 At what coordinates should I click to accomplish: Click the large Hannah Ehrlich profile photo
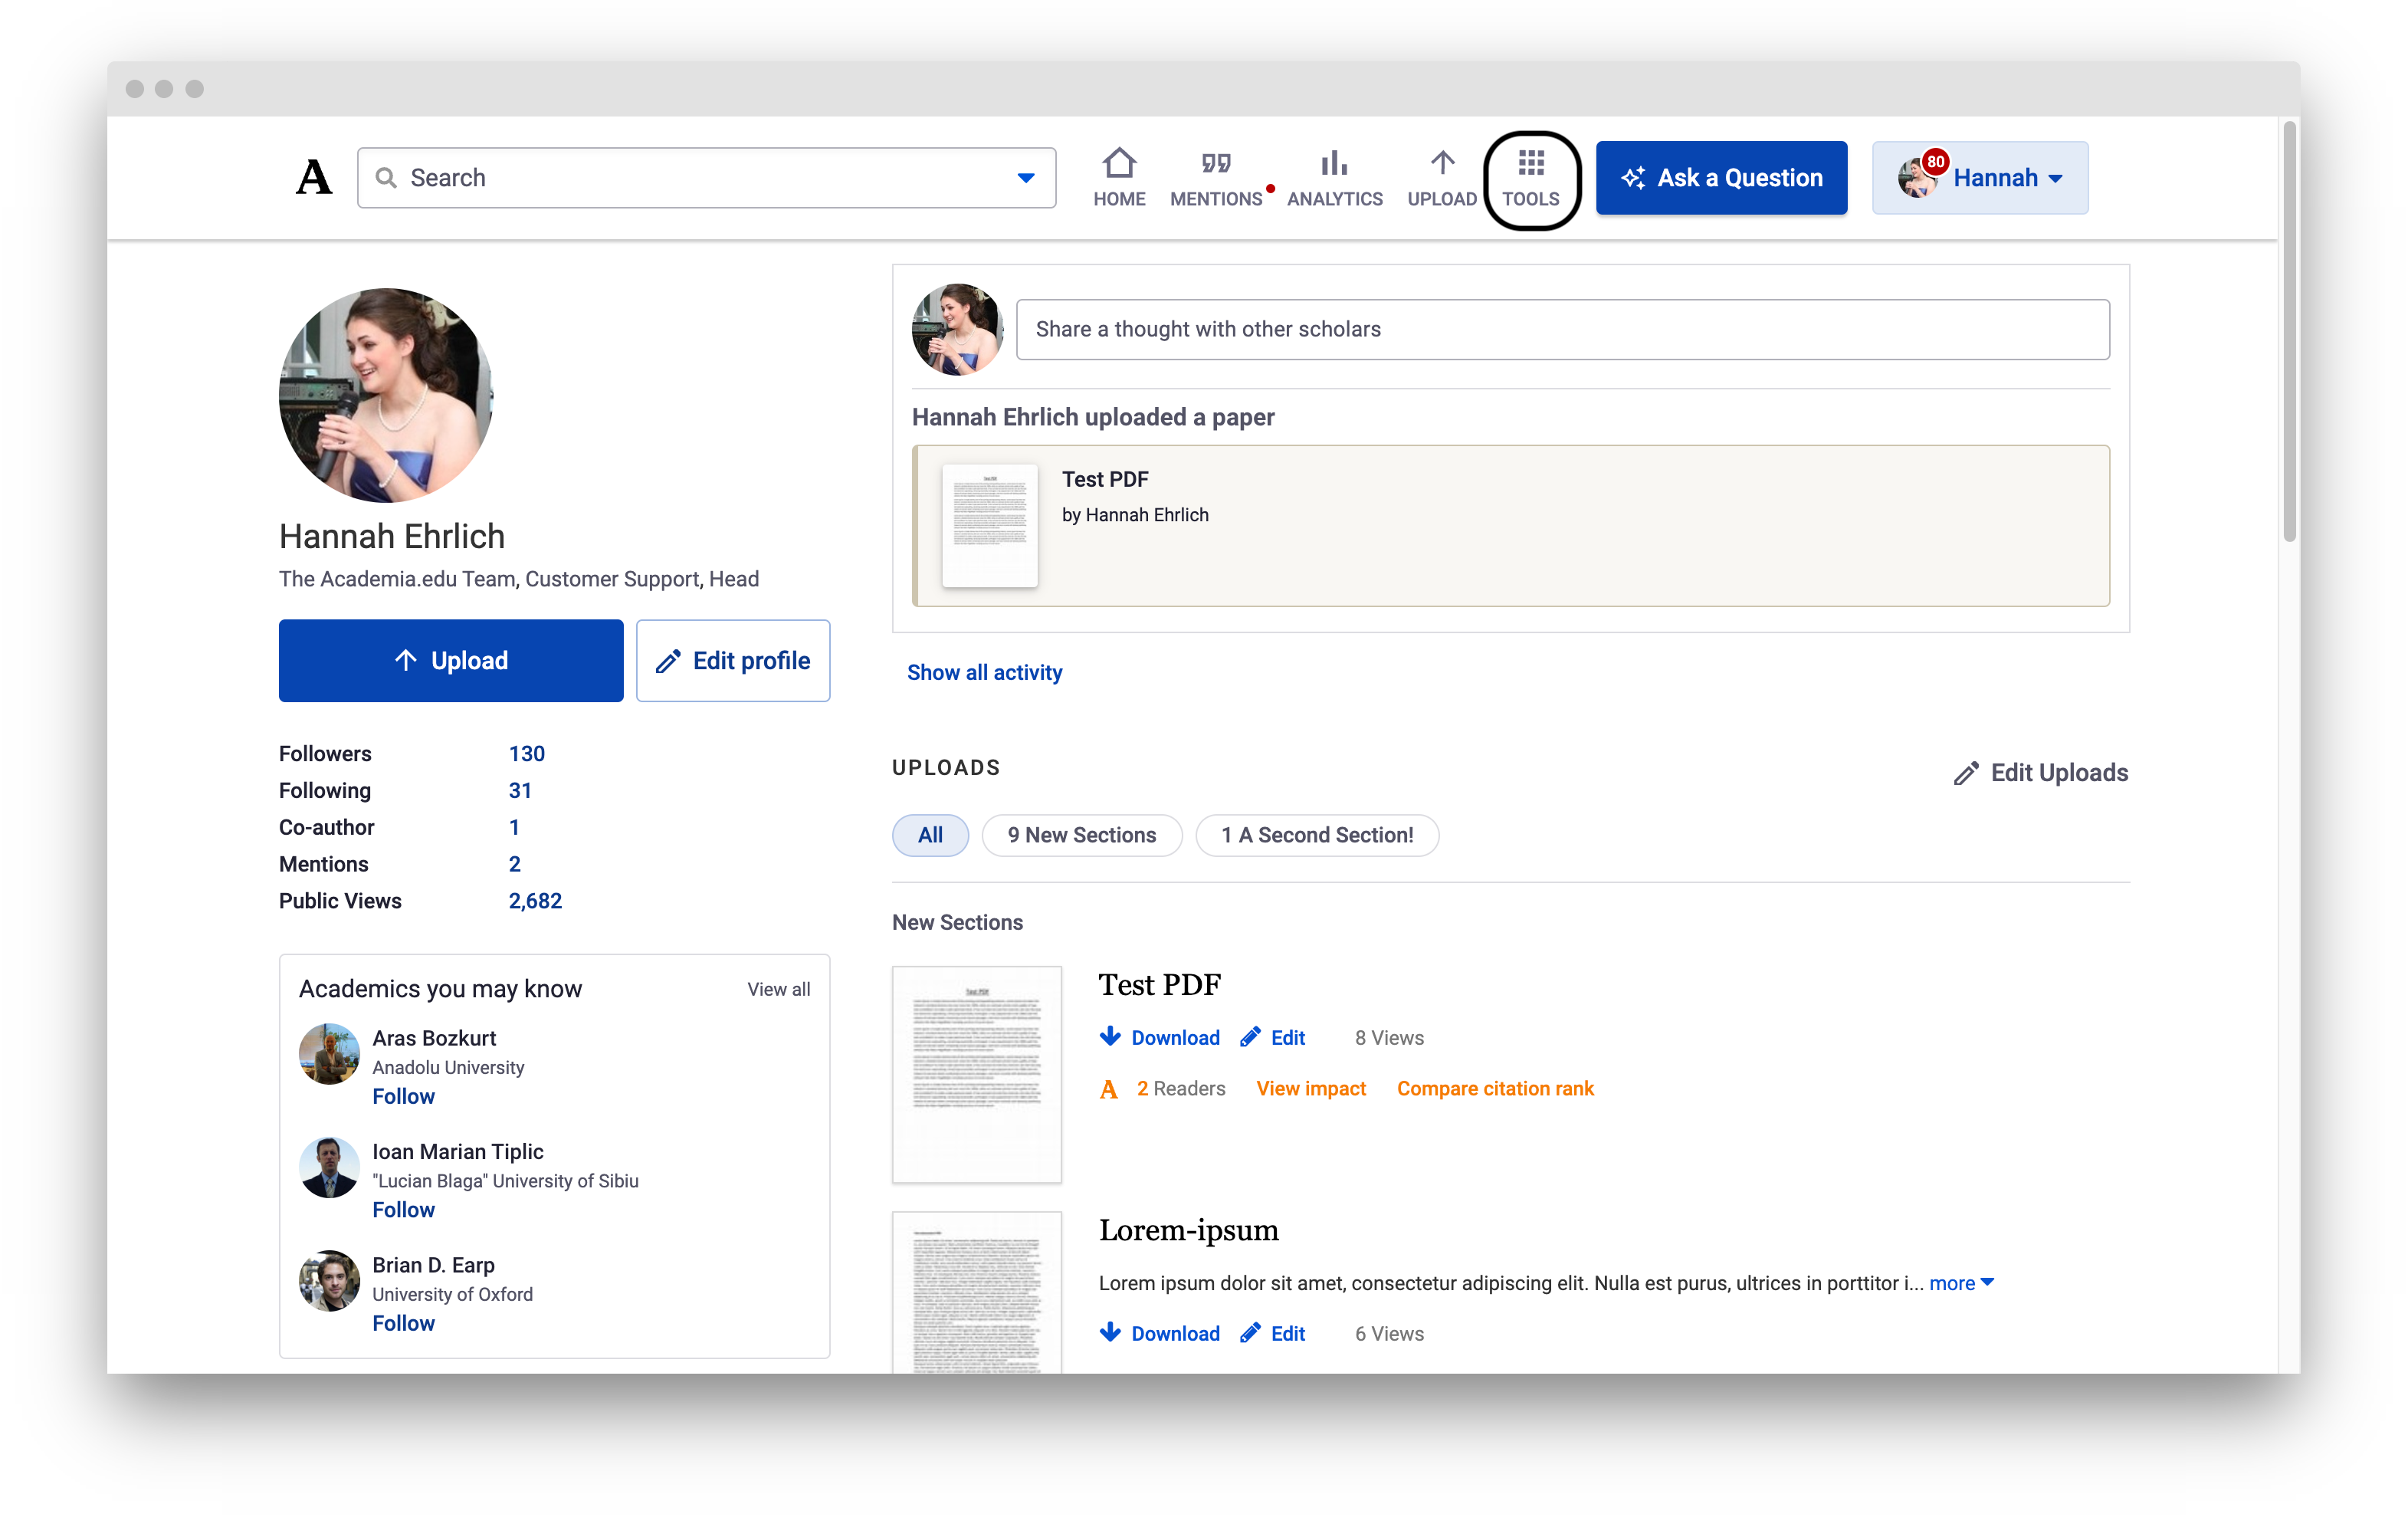click(386, 395)
